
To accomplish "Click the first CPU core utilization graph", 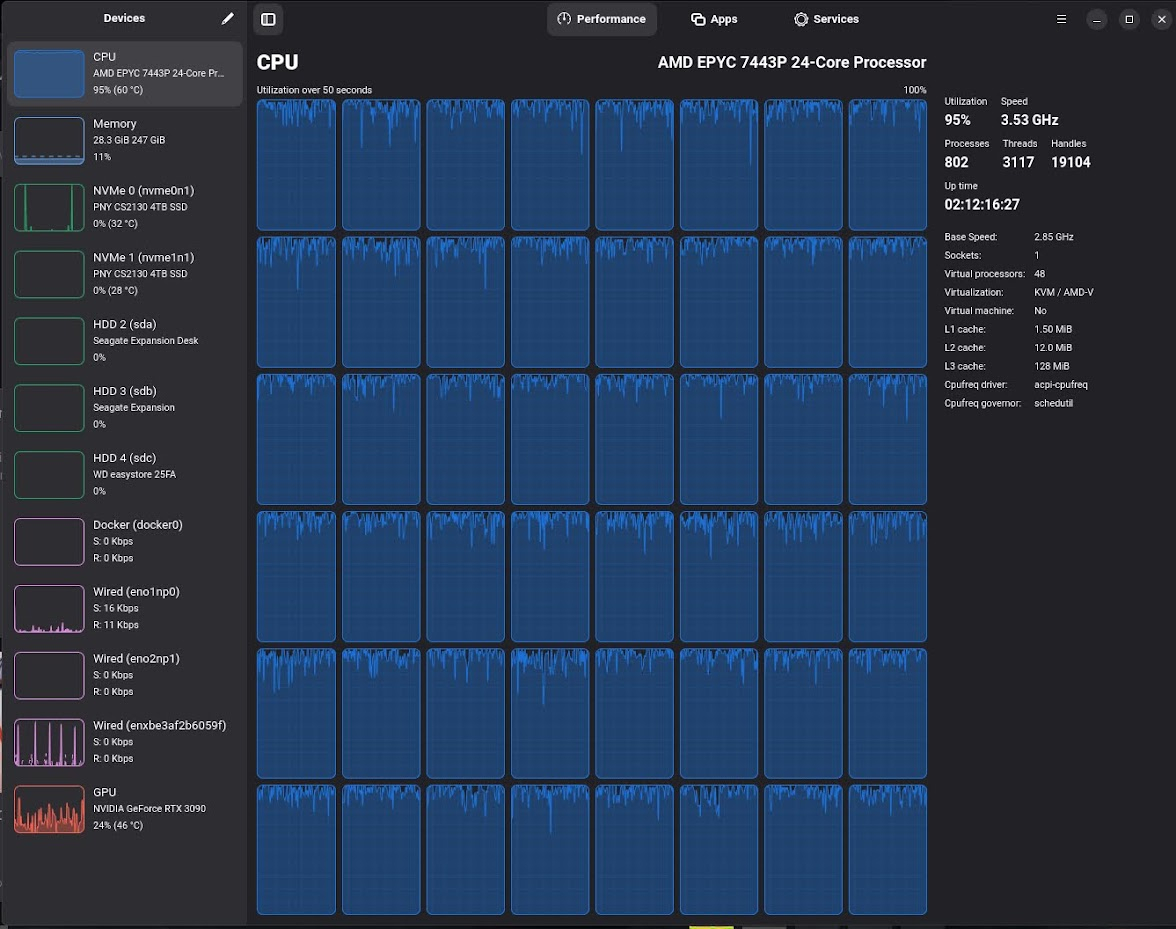I will coord(296,165).
